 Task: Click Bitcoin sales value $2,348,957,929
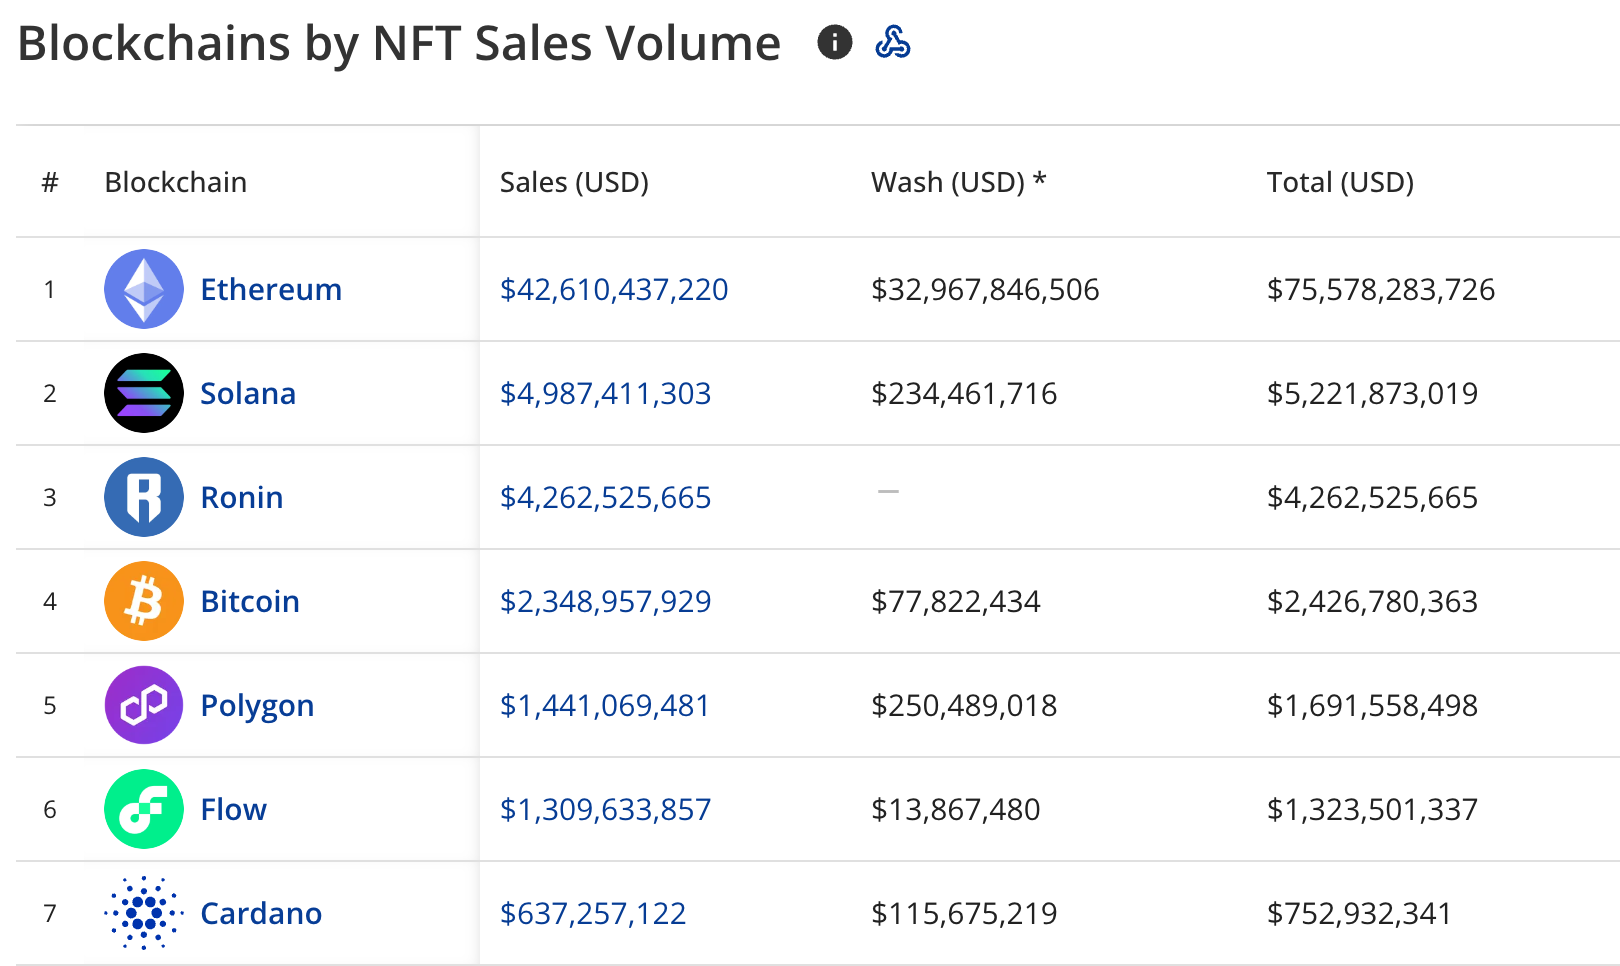point(606,602)
